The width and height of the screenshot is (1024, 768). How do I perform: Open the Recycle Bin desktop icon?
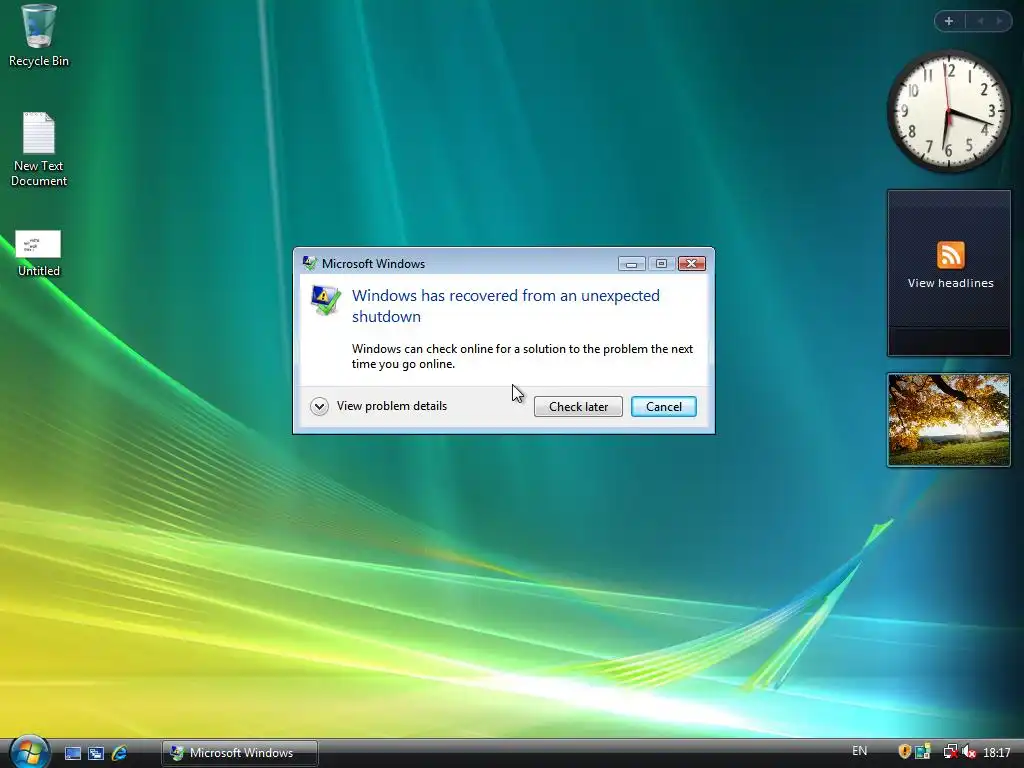tap(39, 36)
